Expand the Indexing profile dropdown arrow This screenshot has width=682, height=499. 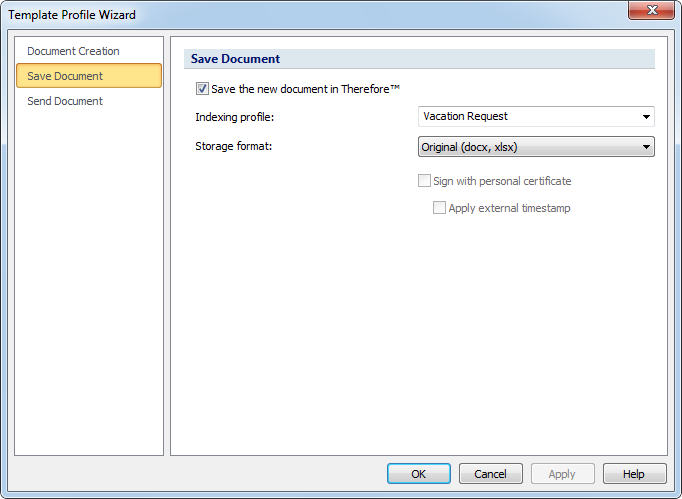pyautogui.click(x=646, y=117)
